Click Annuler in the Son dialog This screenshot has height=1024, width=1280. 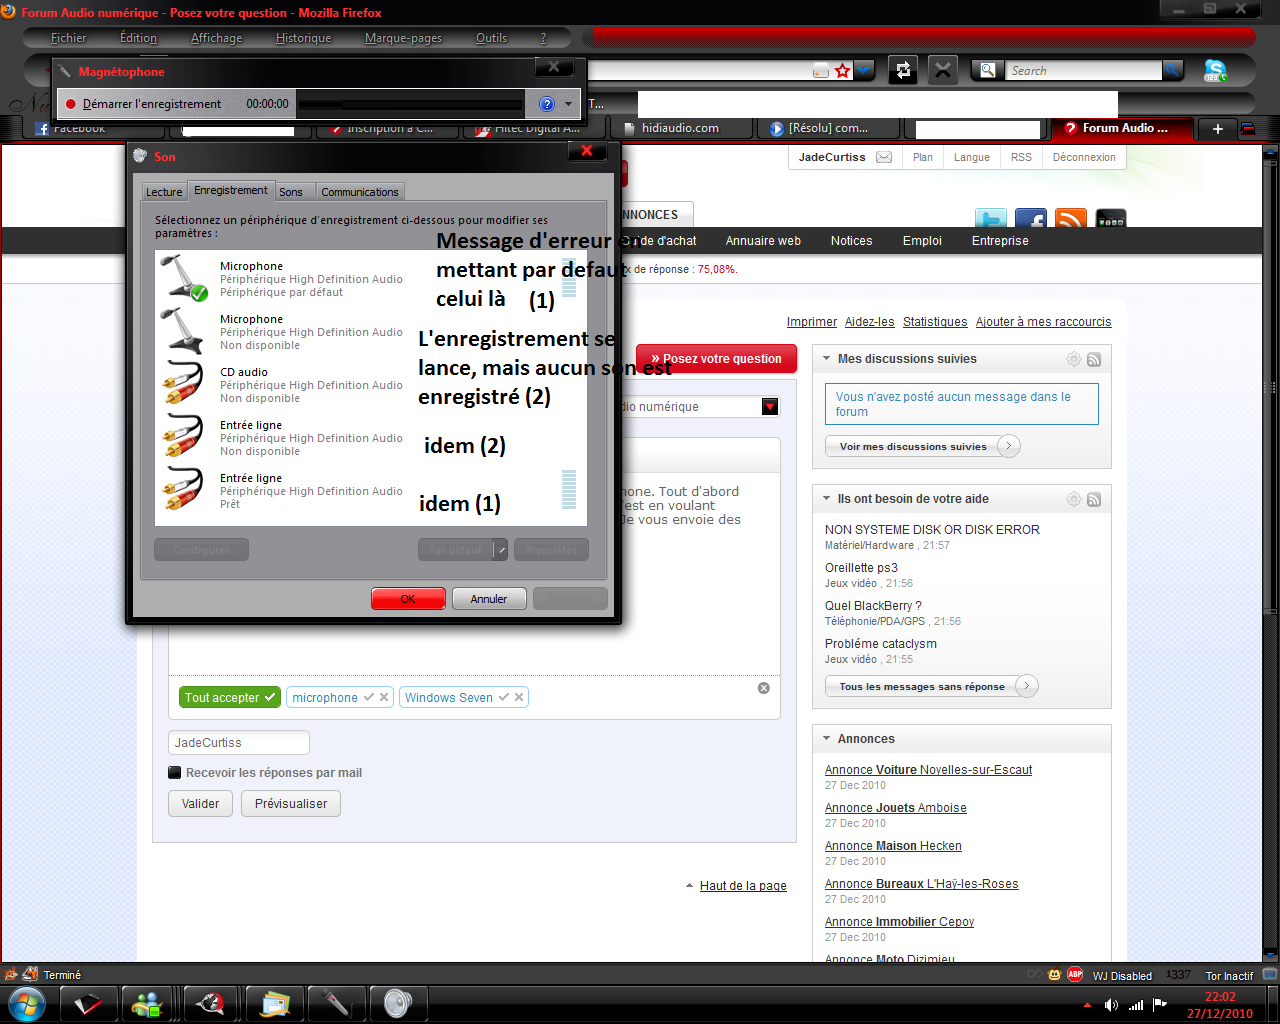pyautogui.click(x=489, y=598)
